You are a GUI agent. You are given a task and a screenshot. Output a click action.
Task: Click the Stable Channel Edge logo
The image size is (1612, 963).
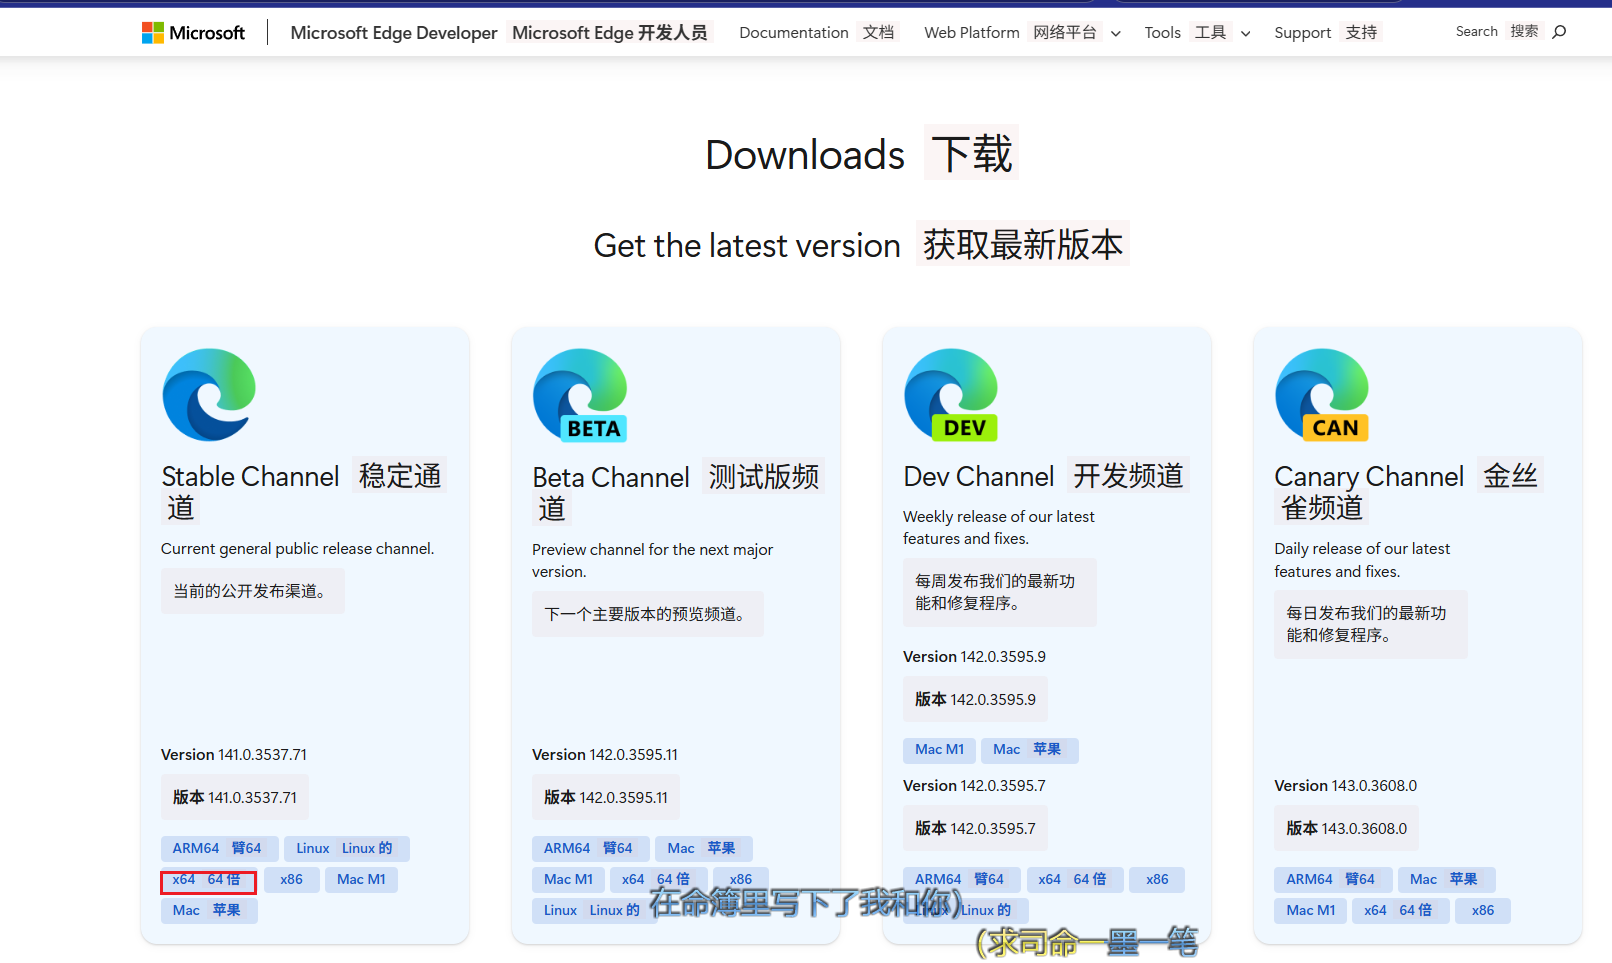tap(209, 395)
